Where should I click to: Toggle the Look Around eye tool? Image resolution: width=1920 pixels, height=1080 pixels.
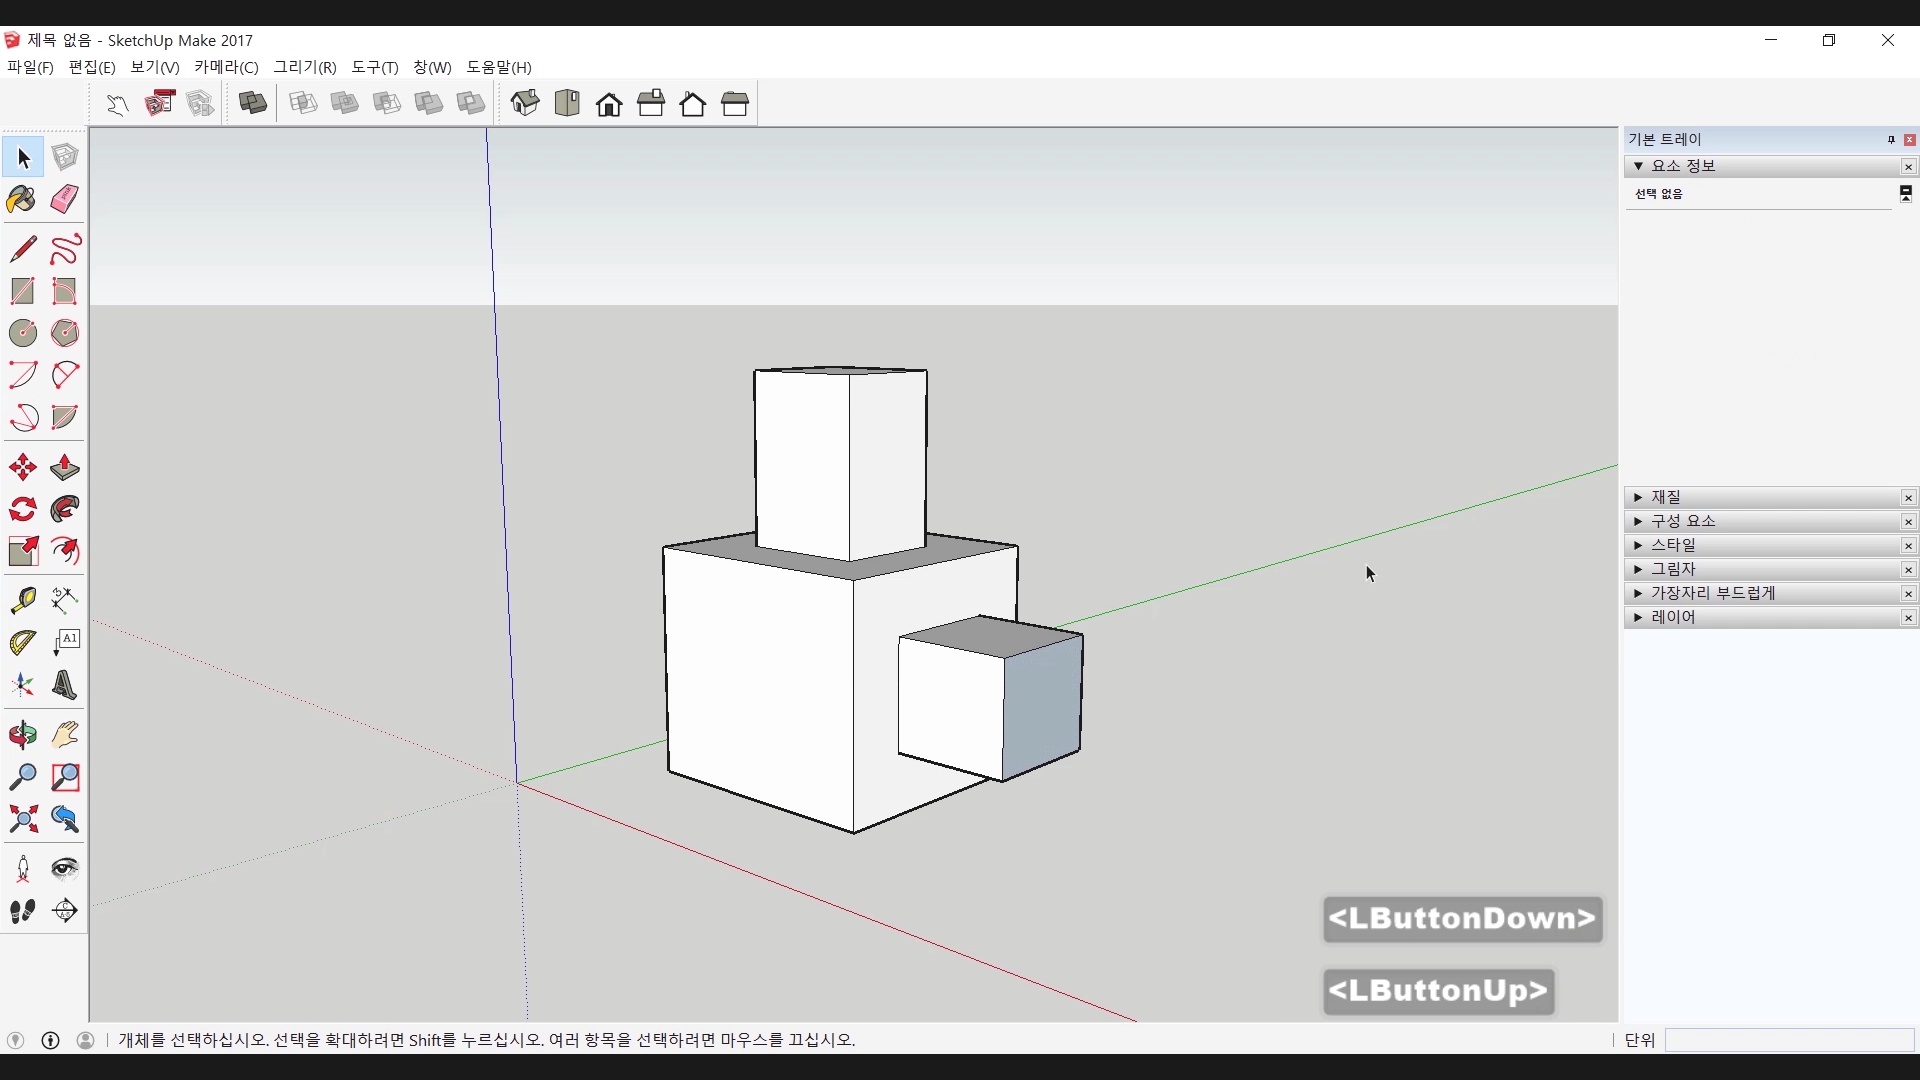65,868
